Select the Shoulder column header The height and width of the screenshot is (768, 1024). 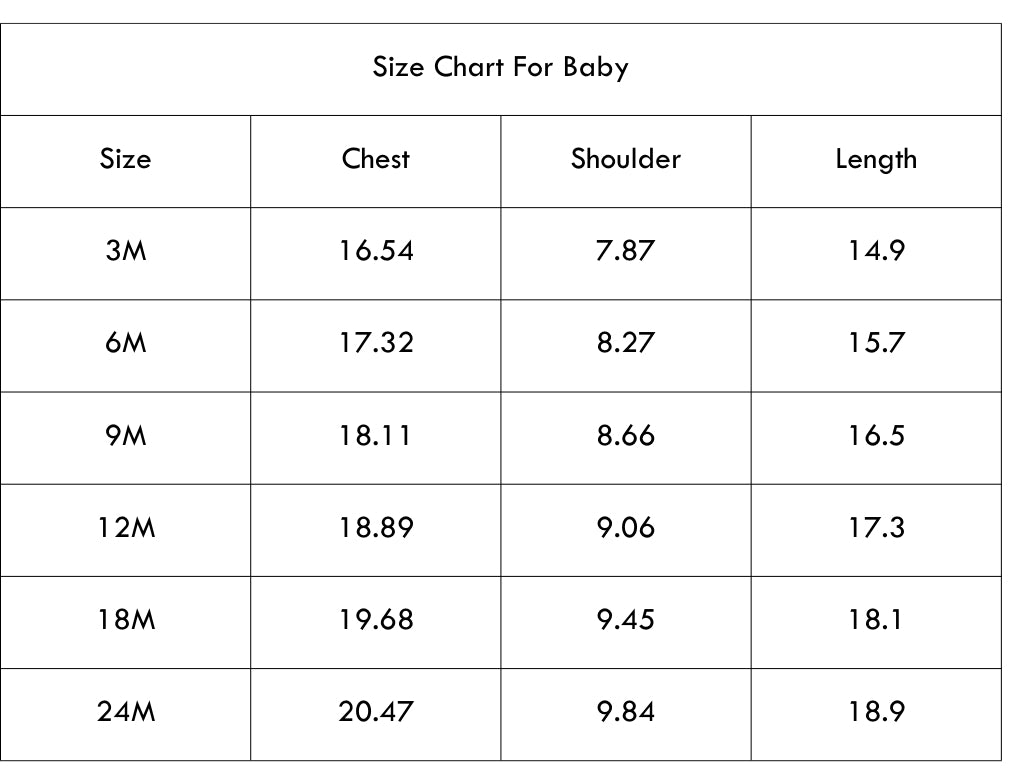(x=626, y=159)
